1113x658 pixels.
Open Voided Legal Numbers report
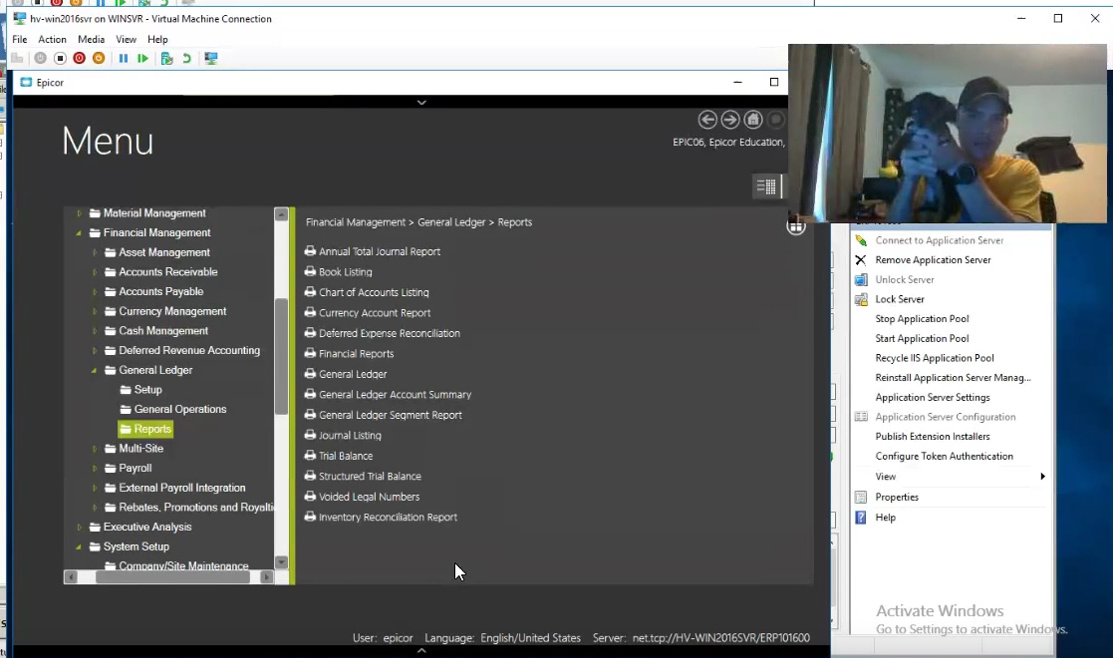tap(369, 497)
